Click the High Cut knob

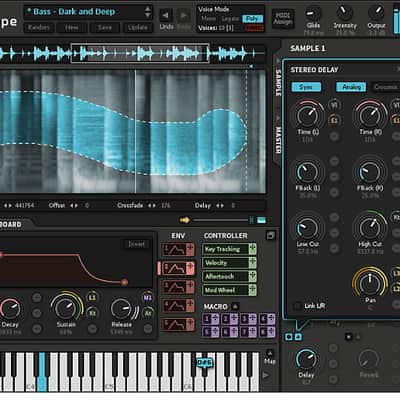370,227
